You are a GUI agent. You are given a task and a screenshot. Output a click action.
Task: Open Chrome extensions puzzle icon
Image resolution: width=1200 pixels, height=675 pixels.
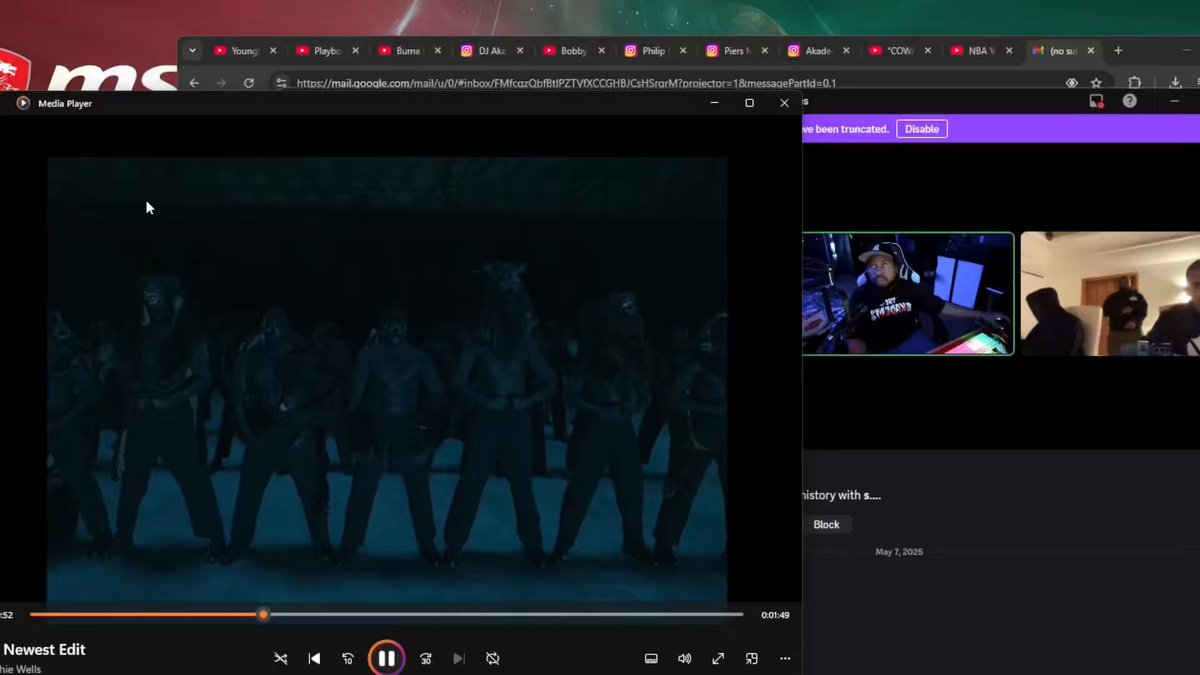[1134, 83]
